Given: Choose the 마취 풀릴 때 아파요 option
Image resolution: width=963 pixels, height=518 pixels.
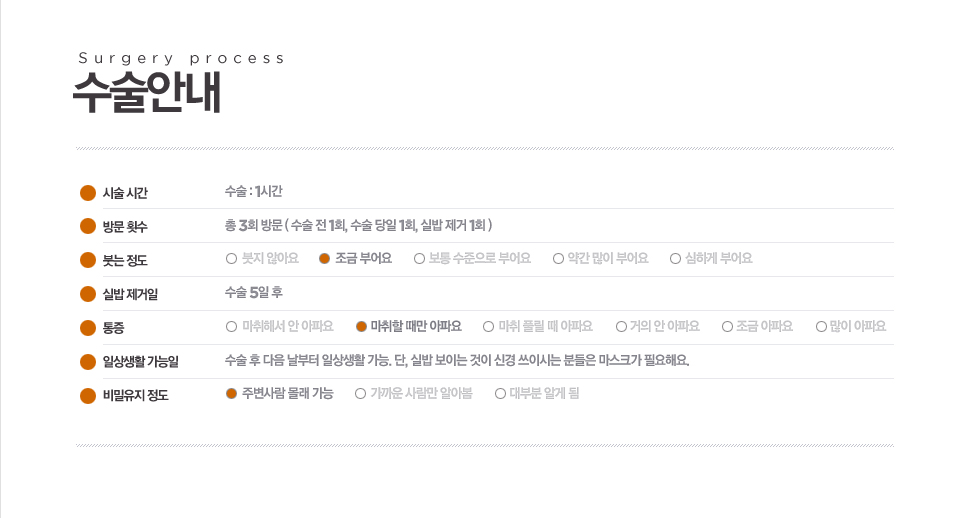Looking at the screenshot, I should 489,326.
